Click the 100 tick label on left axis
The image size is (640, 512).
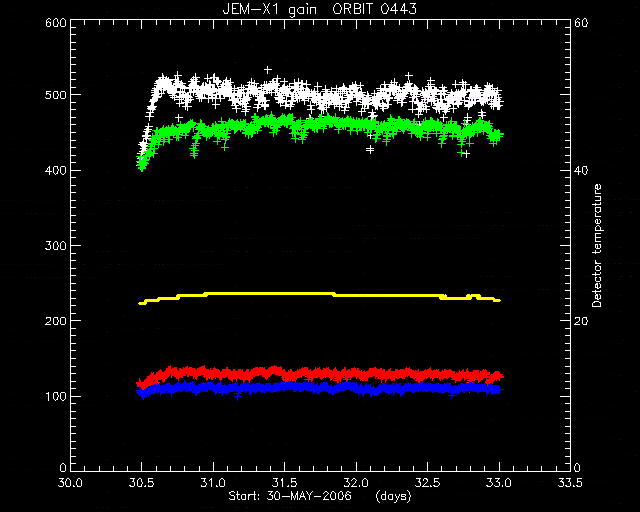(56, 396)
